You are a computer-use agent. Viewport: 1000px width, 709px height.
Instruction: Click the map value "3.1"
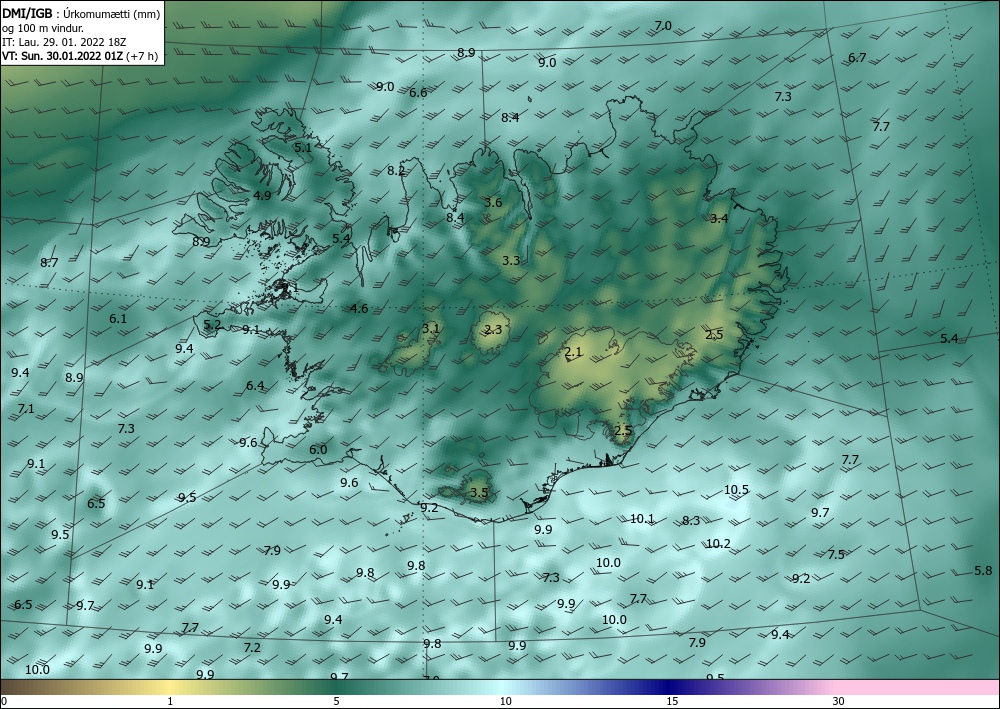(x=430, y=329)
